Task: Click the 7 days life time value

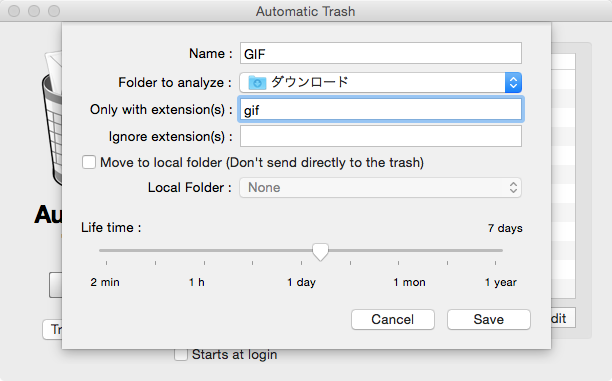Action: coord(505,228)
